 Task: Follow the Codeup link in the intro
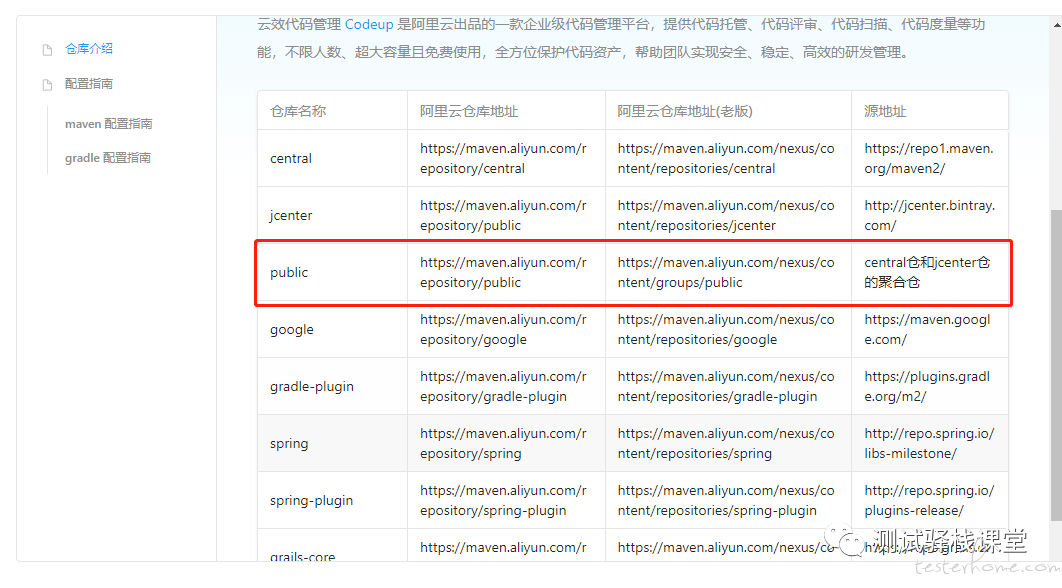tap(369, 24)
